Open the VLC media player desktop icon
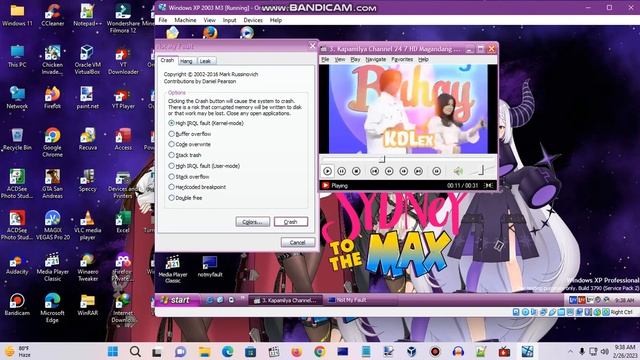The height and width of the screenshot is (360, 640). click(x=87, y=225)
